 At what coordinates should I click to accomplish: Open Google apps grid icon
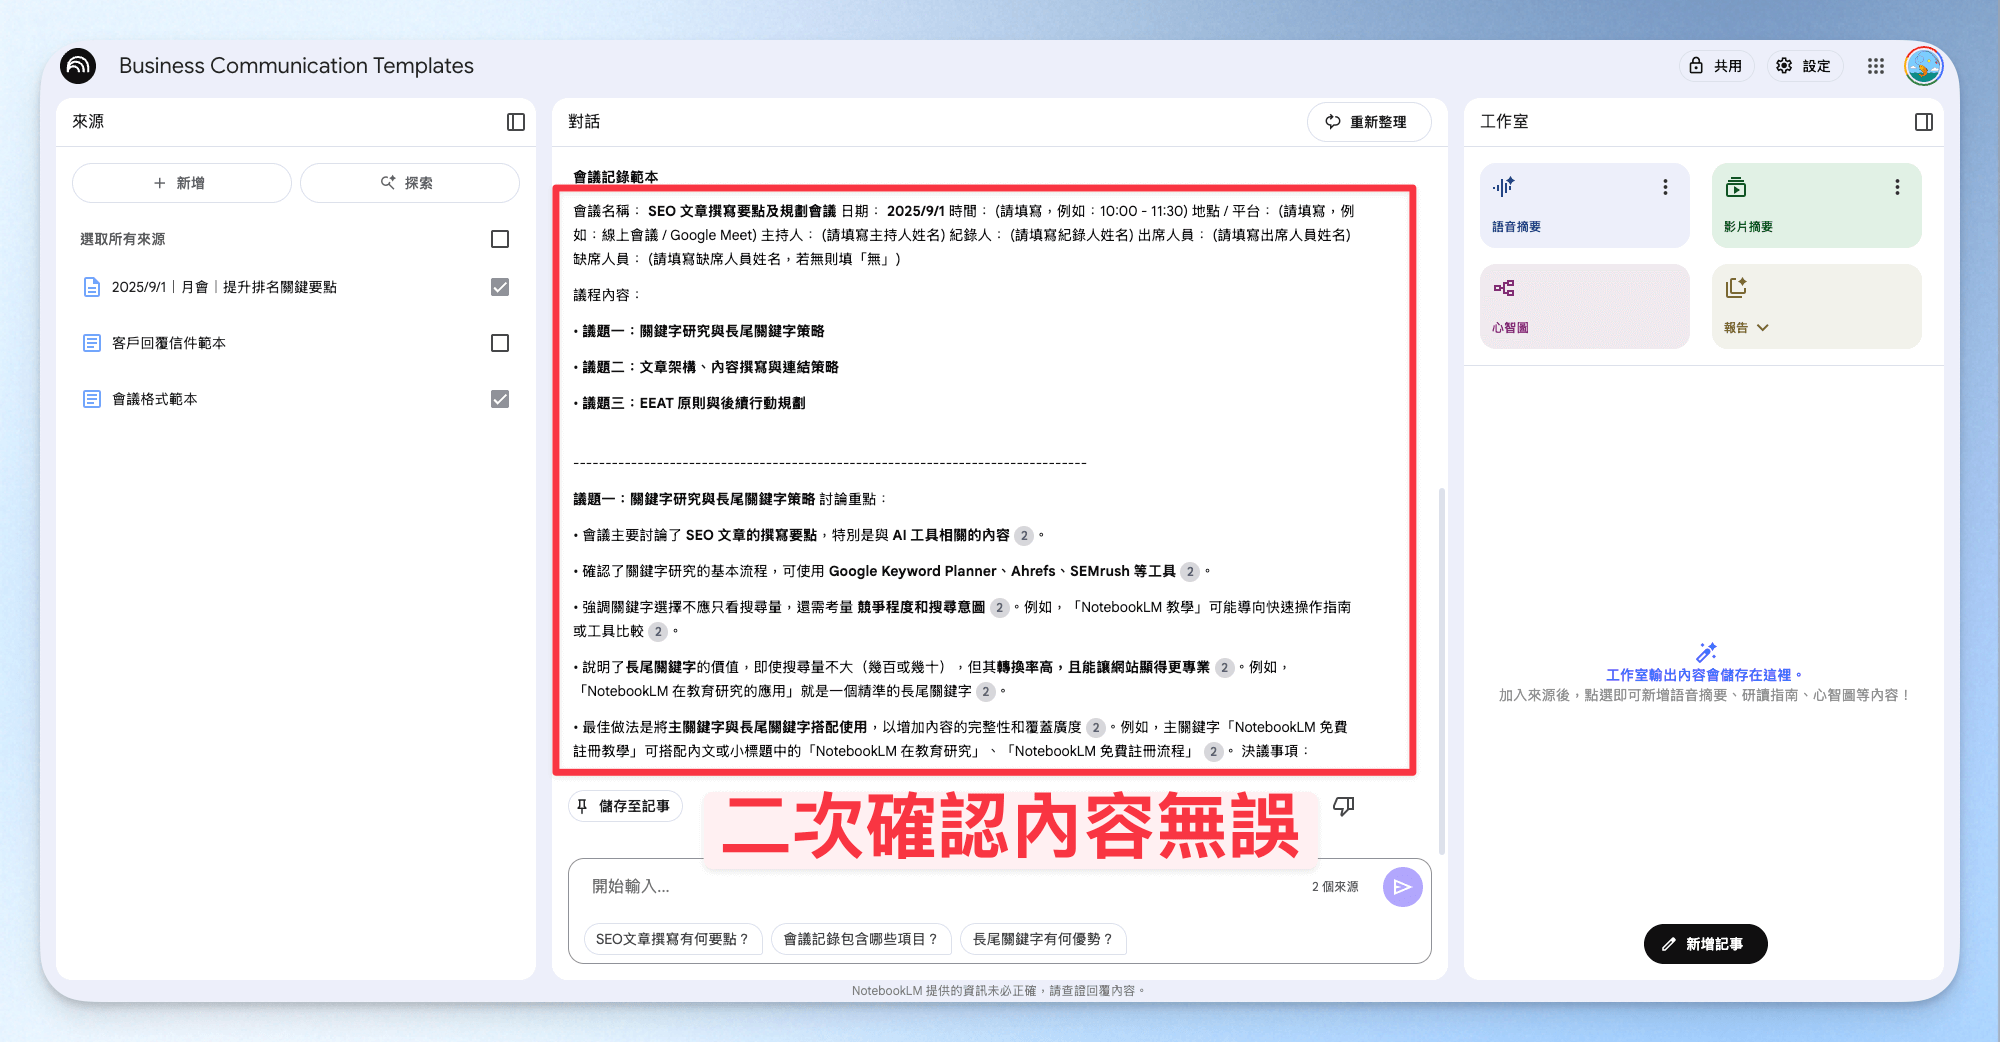pos(1876,66)
